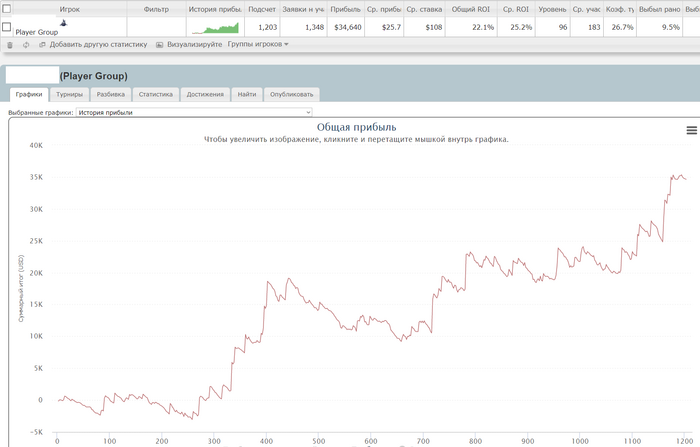Expand the 'Группы игроков' dropdown
This screenshot has width=700, height=447.
[x=258, y=44]
